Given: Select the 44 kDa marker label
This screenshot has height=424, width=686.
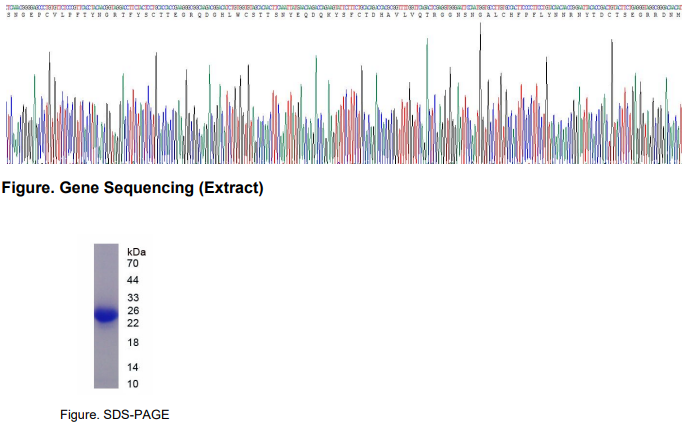Looking at the screenshot, I should (x=133, y=280).
